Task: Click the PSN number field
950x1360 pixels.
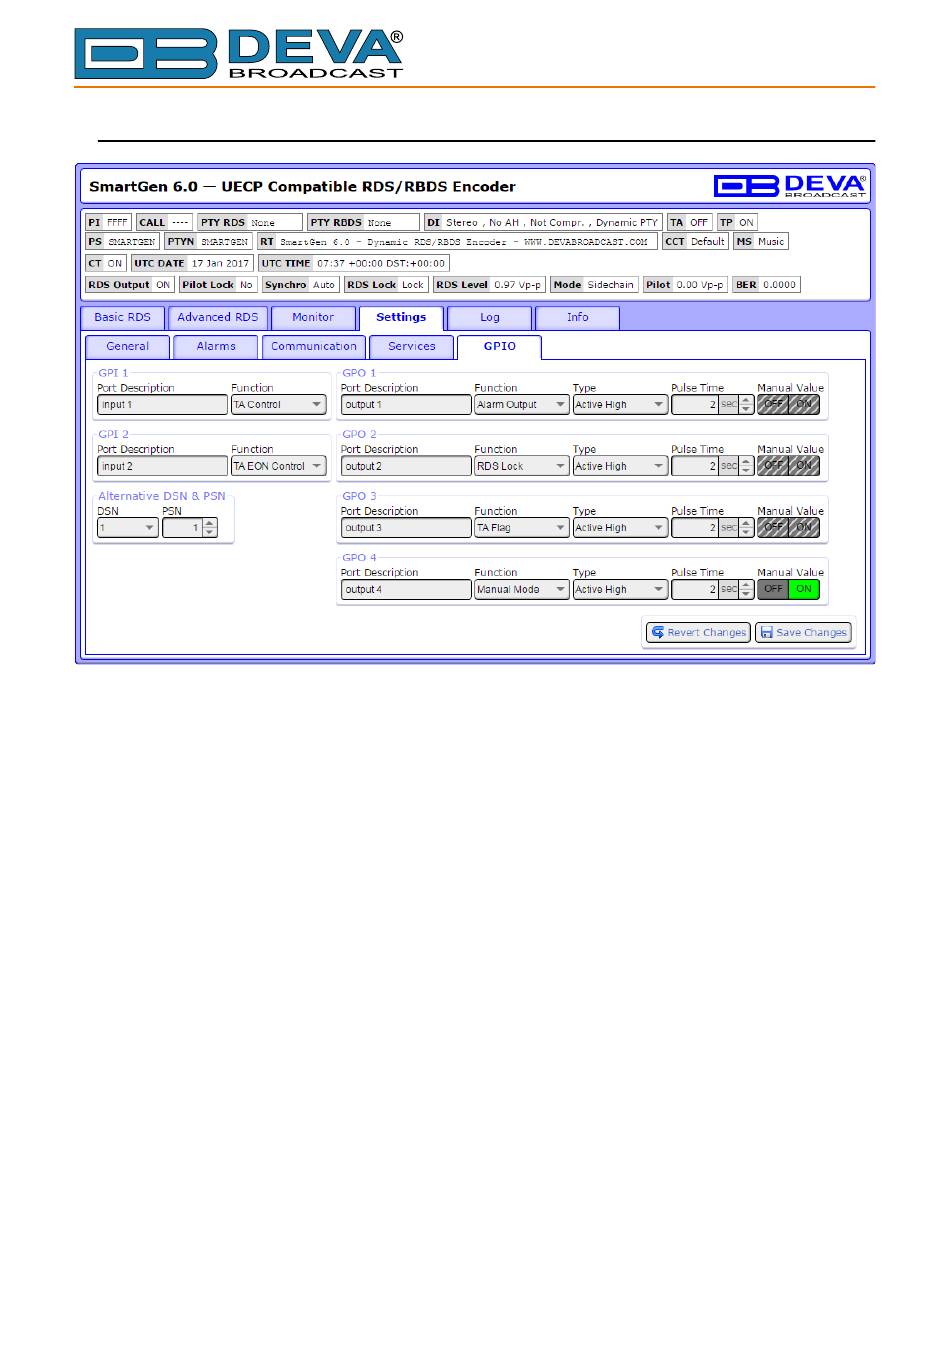Action: (182, 528)
